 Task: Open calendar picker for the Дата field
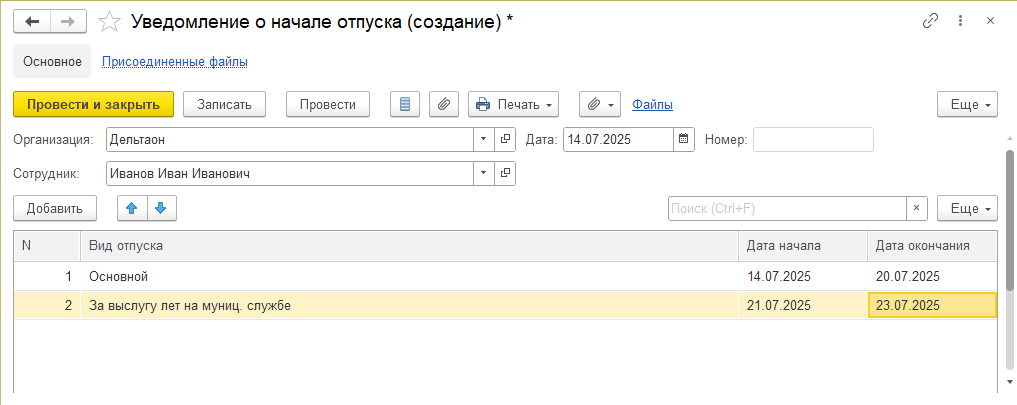pyautogui.click(x=684, y=139)
